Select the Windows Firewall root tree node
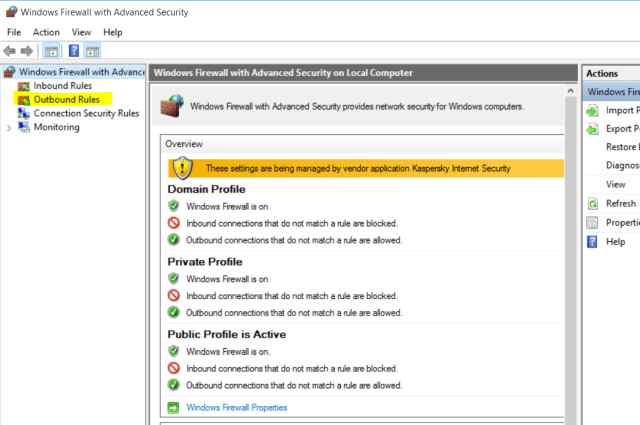Screen dimensions: 640x425 tap(82, 72)
